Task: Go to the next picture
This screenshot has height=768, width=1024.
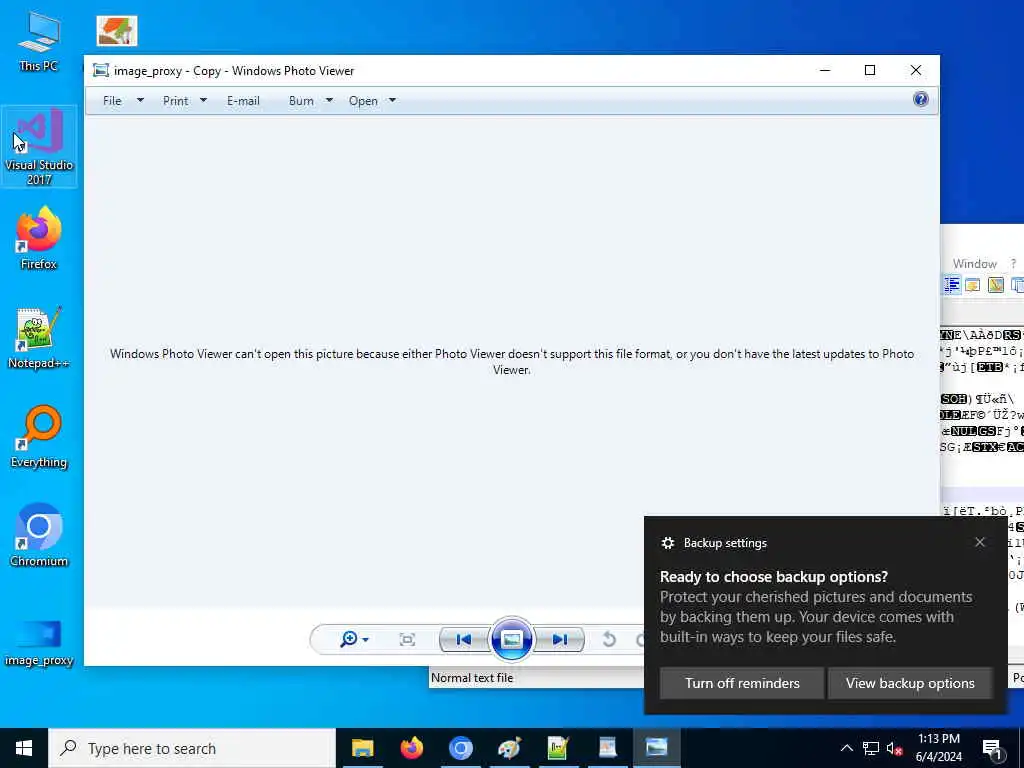Action: [x=559, y=639]
